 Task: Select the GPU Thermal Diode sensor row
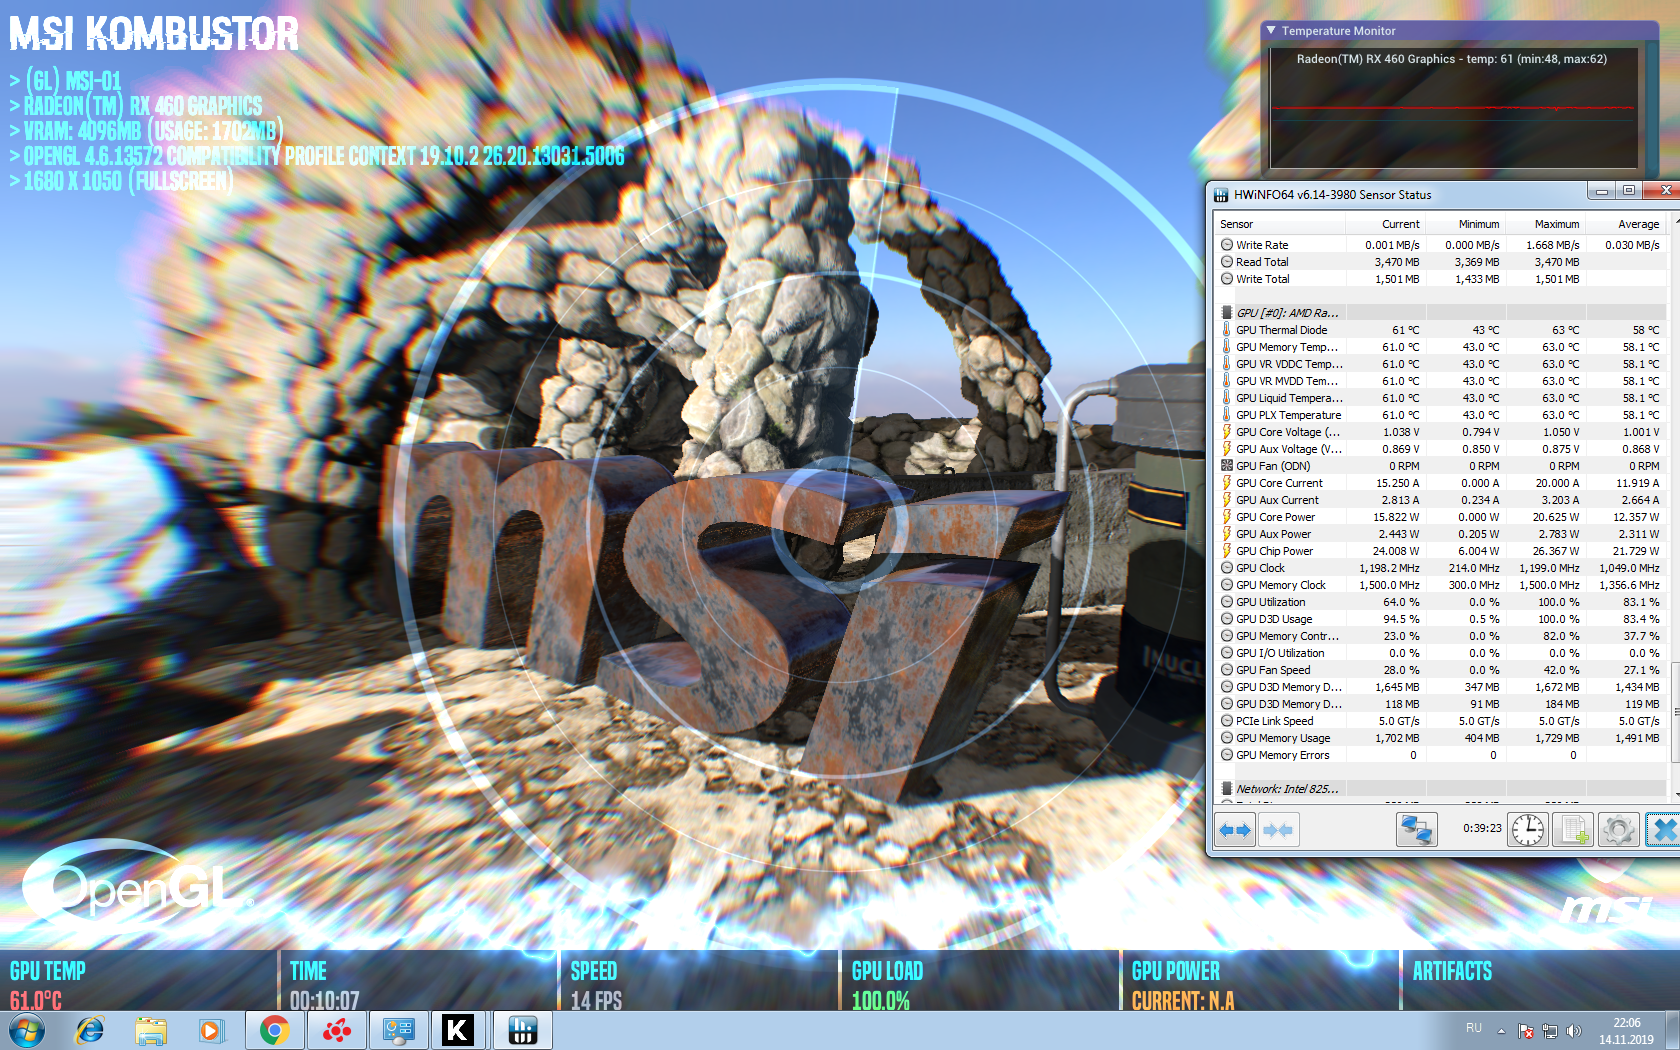tap(1440, 330)
